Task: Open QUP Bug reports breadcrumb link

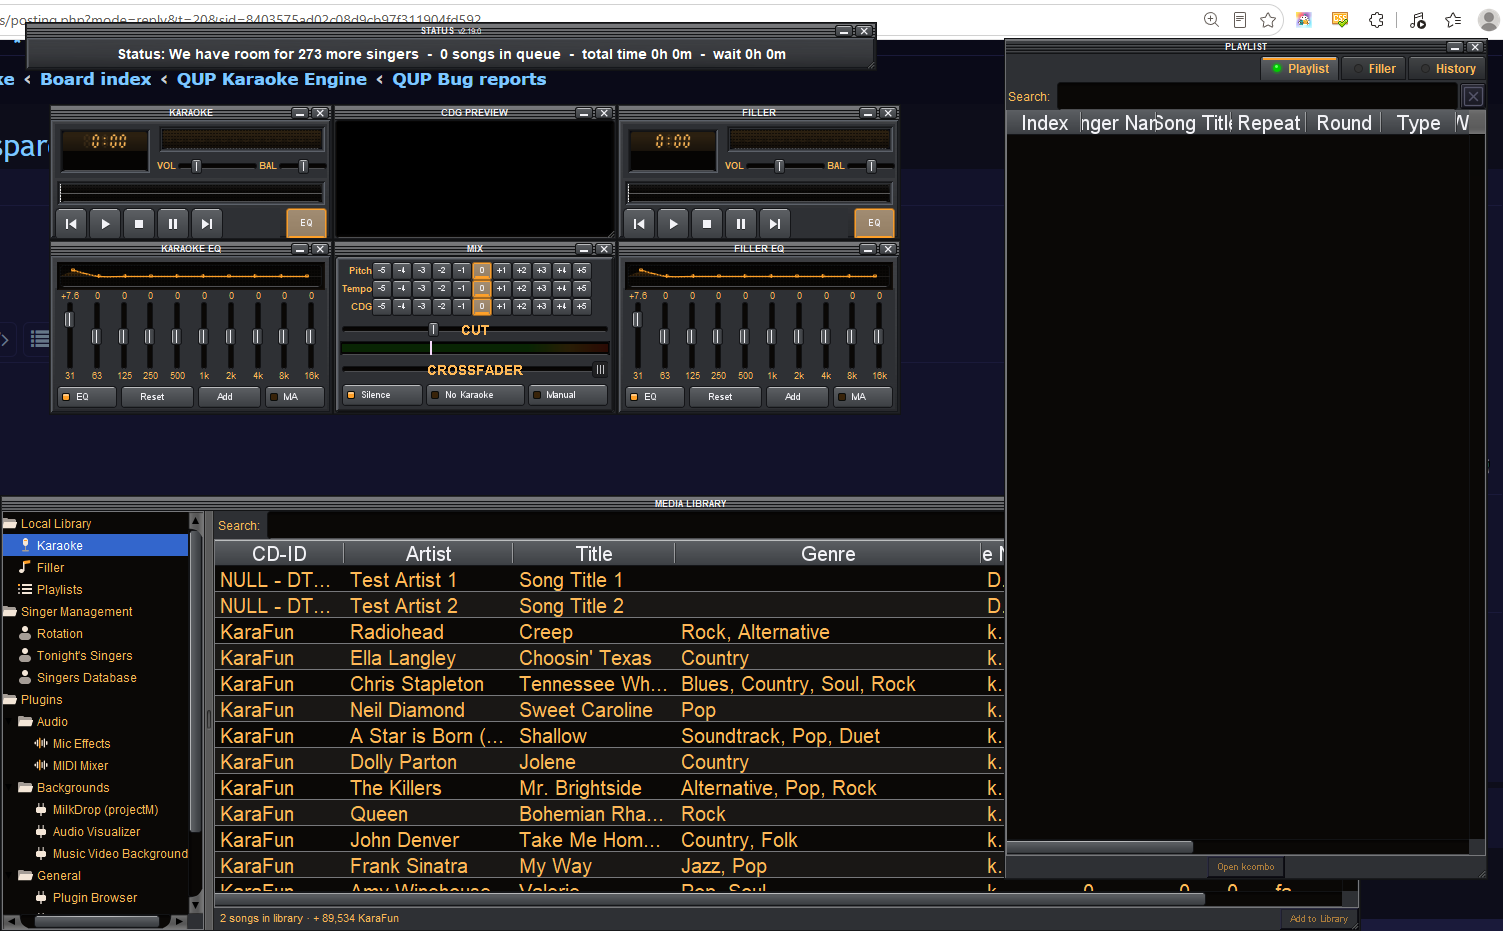Action: click(x=469, y=79)
